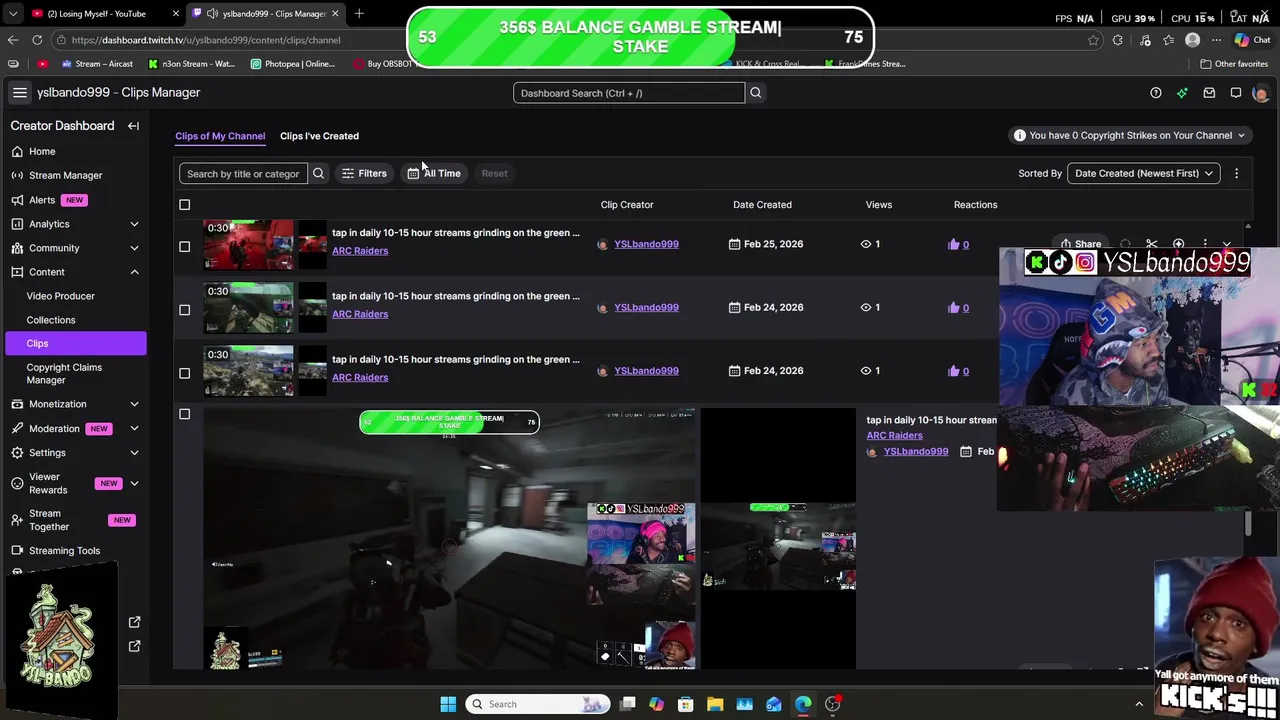Open OBS Studio from taskbar
The image size is (1280, 720).
[832, 704]
